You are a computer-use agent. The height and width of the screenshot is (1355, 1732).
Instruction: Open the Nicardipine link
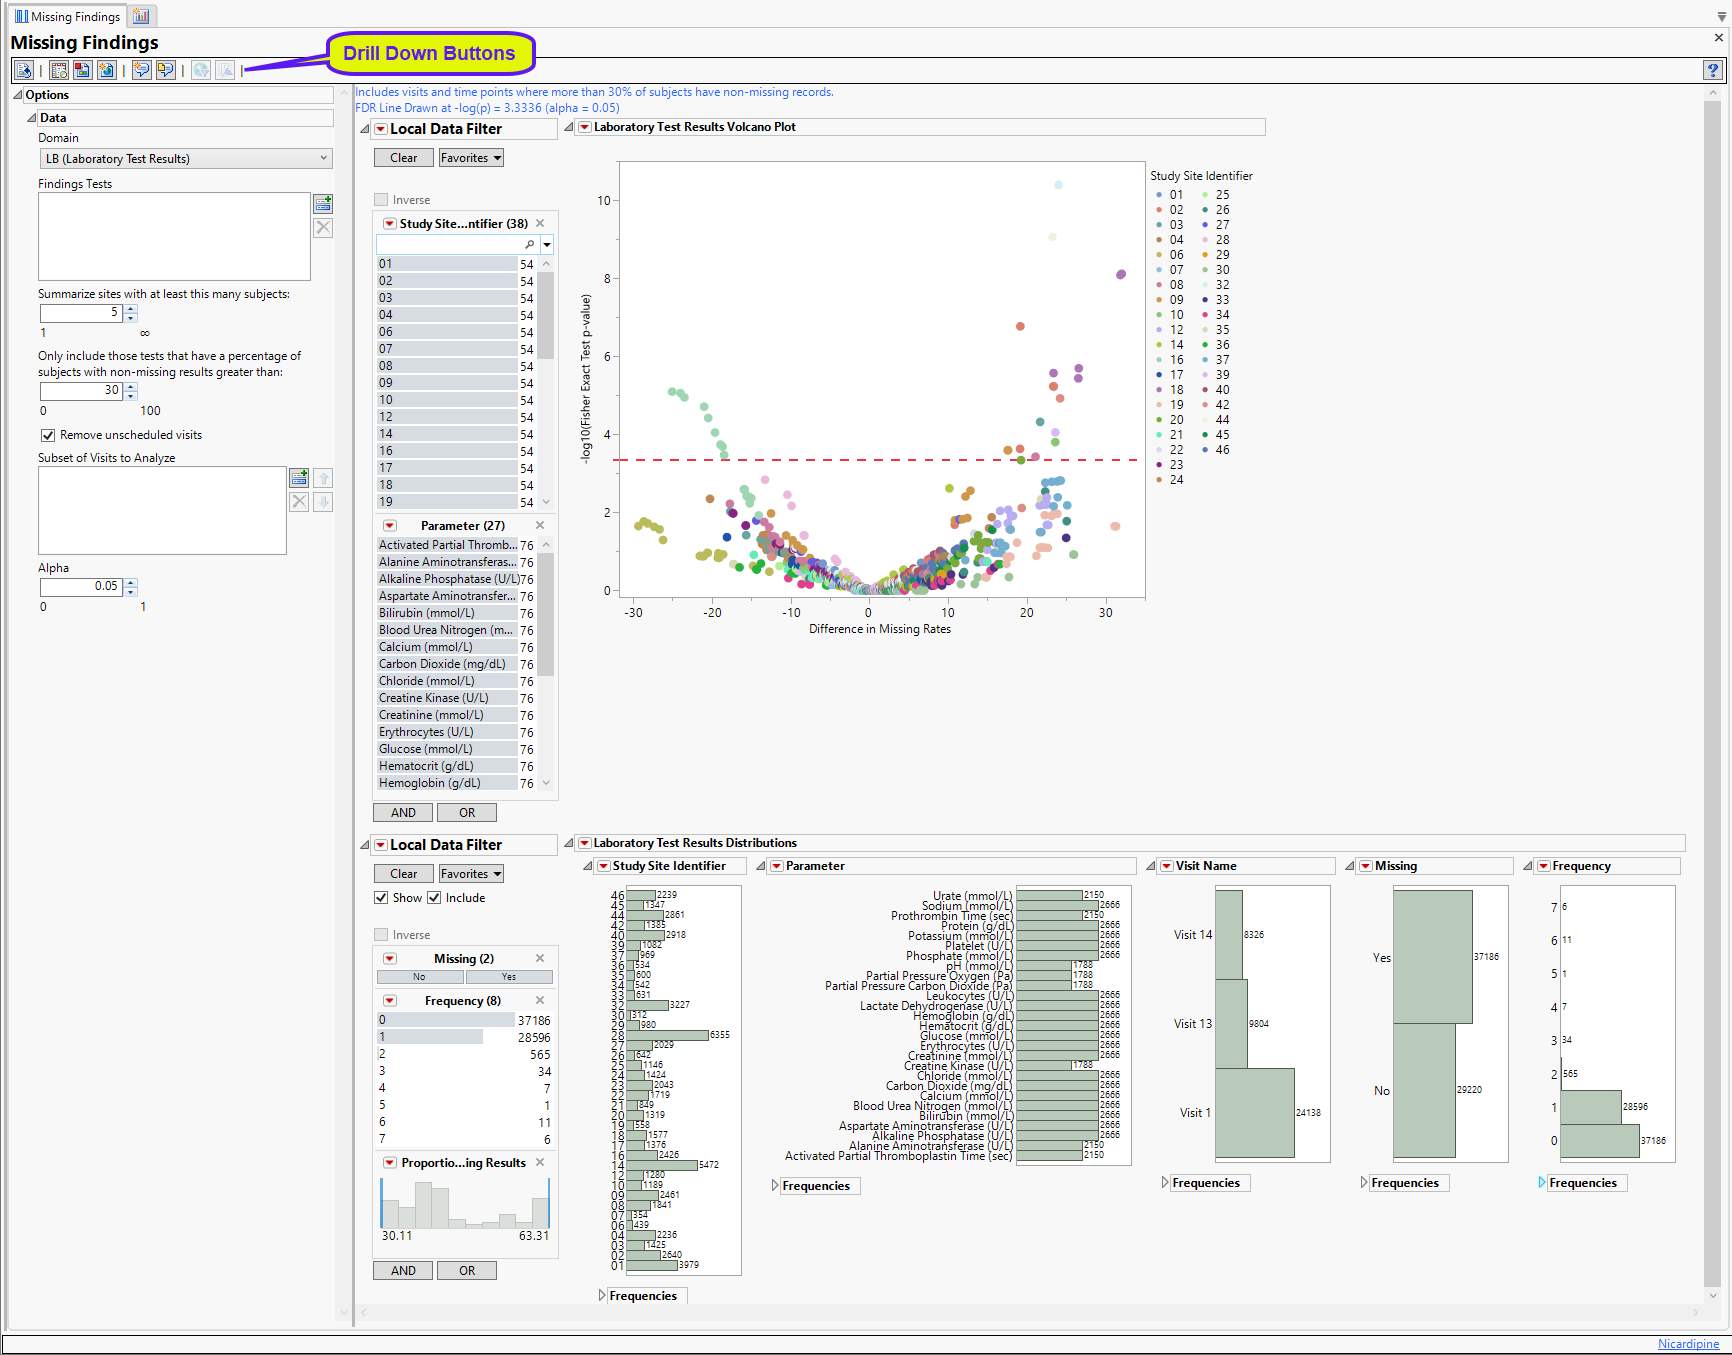1688,1344
